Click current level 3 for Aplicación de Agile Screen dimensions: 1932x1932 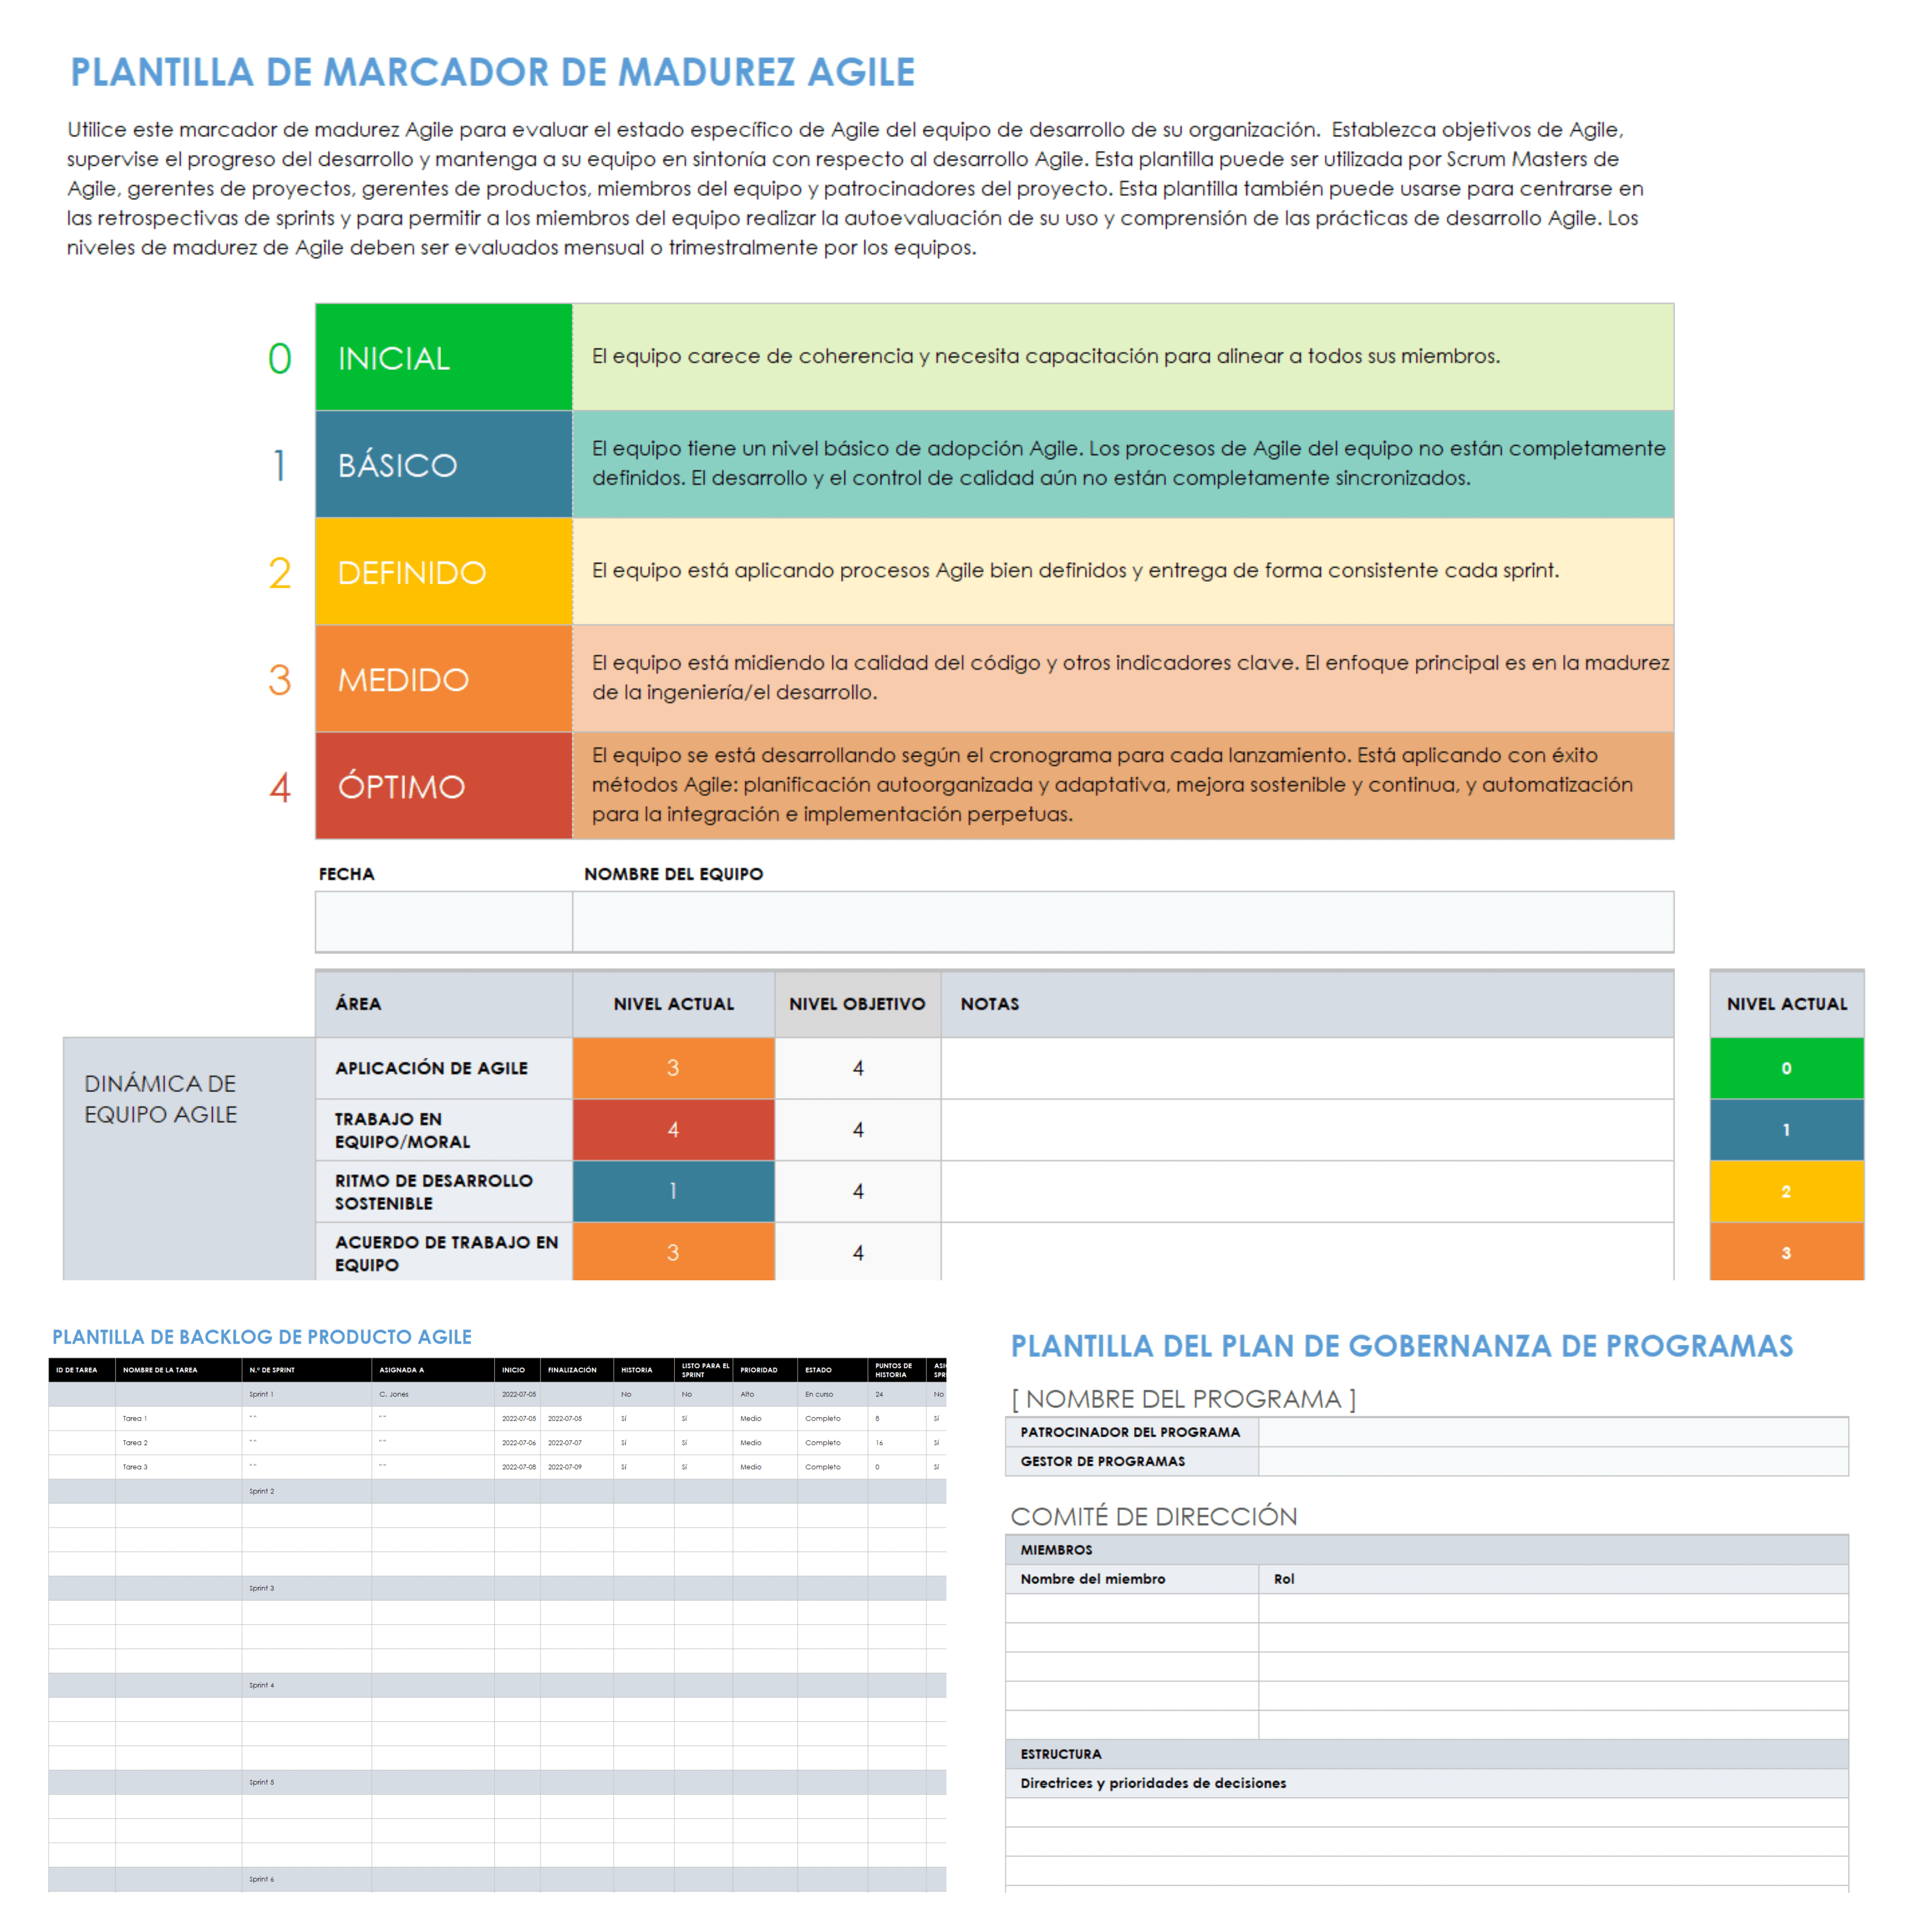pos(673,1068)
